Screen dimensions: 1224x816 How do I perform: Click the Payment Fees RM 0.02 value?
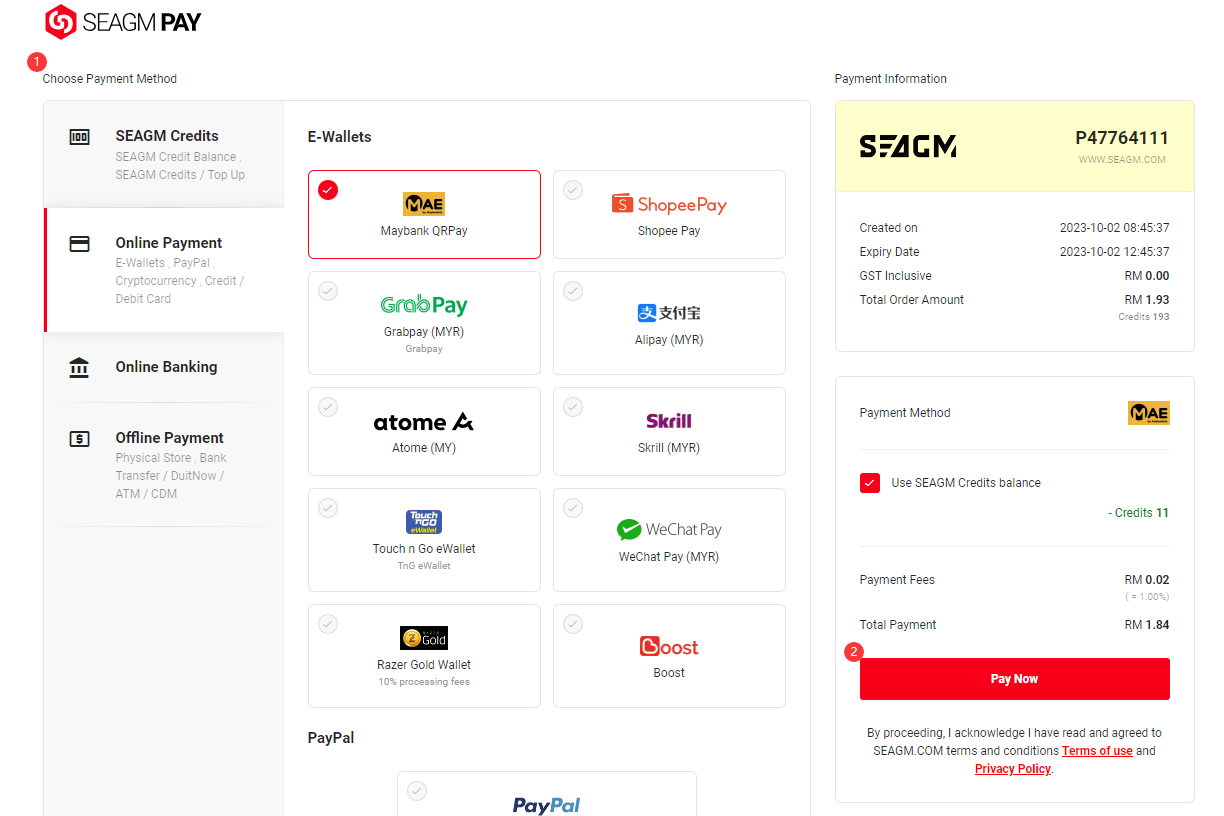[1147, 580]
